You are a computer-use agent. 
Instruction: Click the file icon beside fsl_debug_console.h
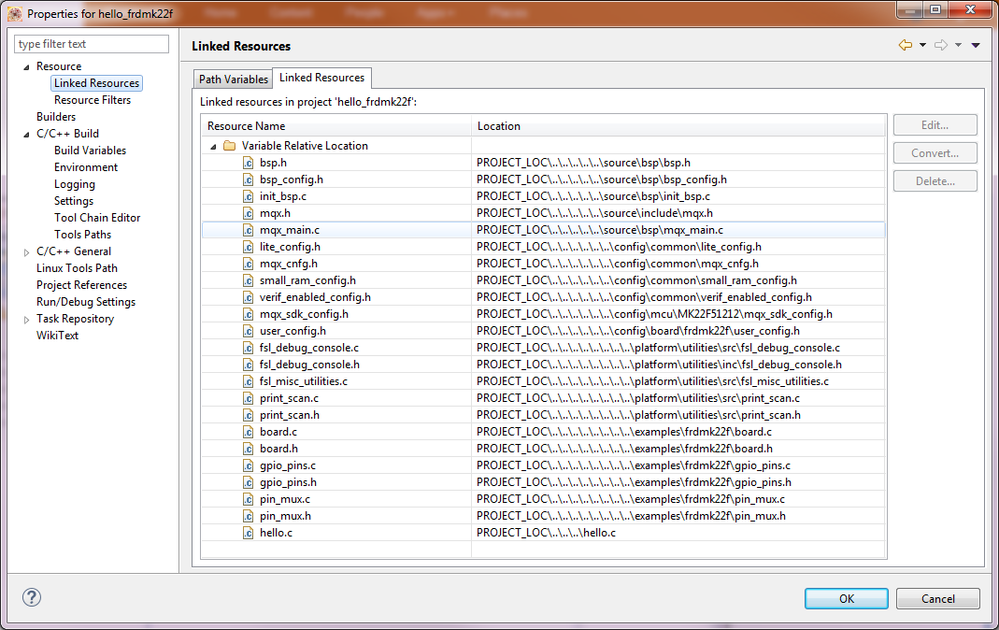[248, 364]
